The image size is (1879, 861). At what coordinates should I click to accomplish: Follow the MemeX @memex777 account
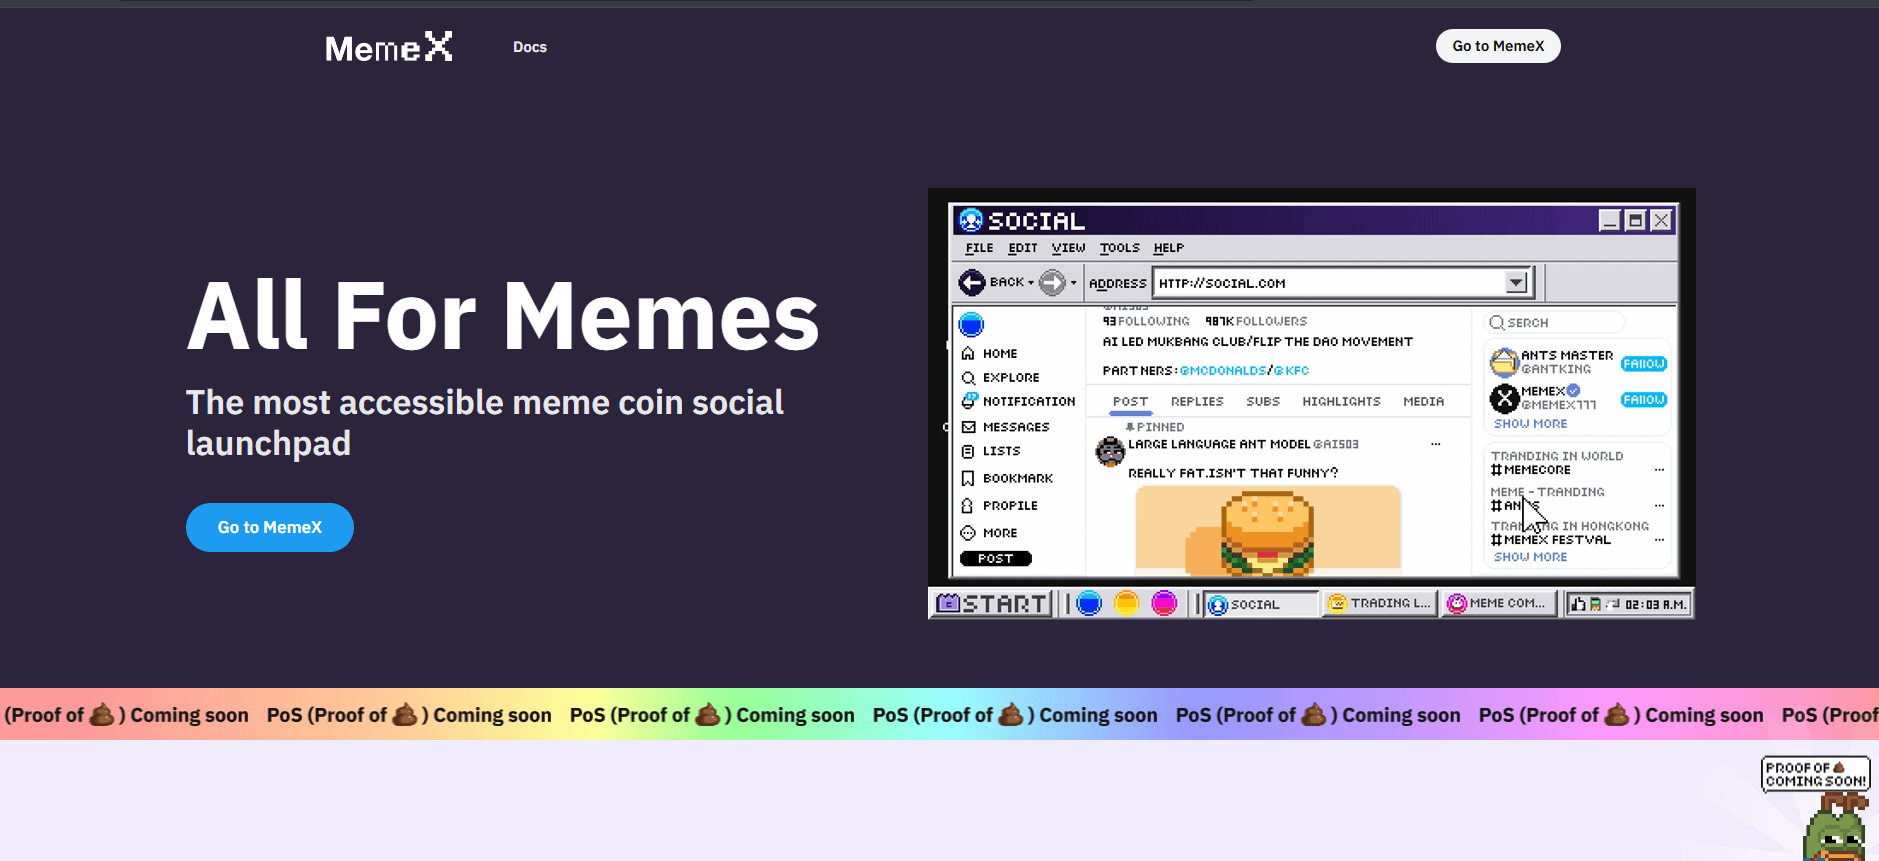pyautogui.click(x=1643, y=400)
